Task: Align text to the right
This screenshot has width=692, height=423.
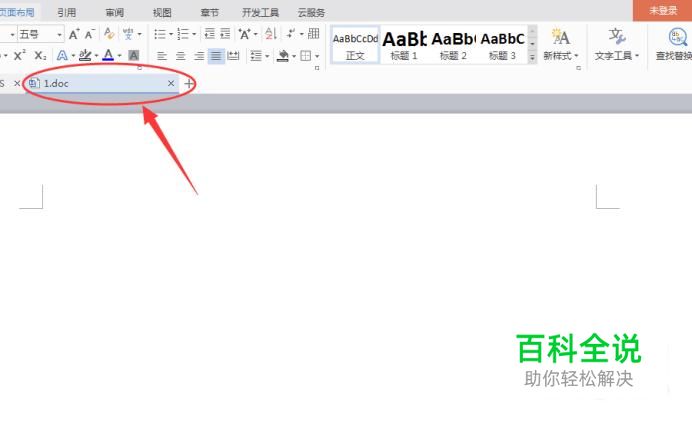Action: click(199, 56)
